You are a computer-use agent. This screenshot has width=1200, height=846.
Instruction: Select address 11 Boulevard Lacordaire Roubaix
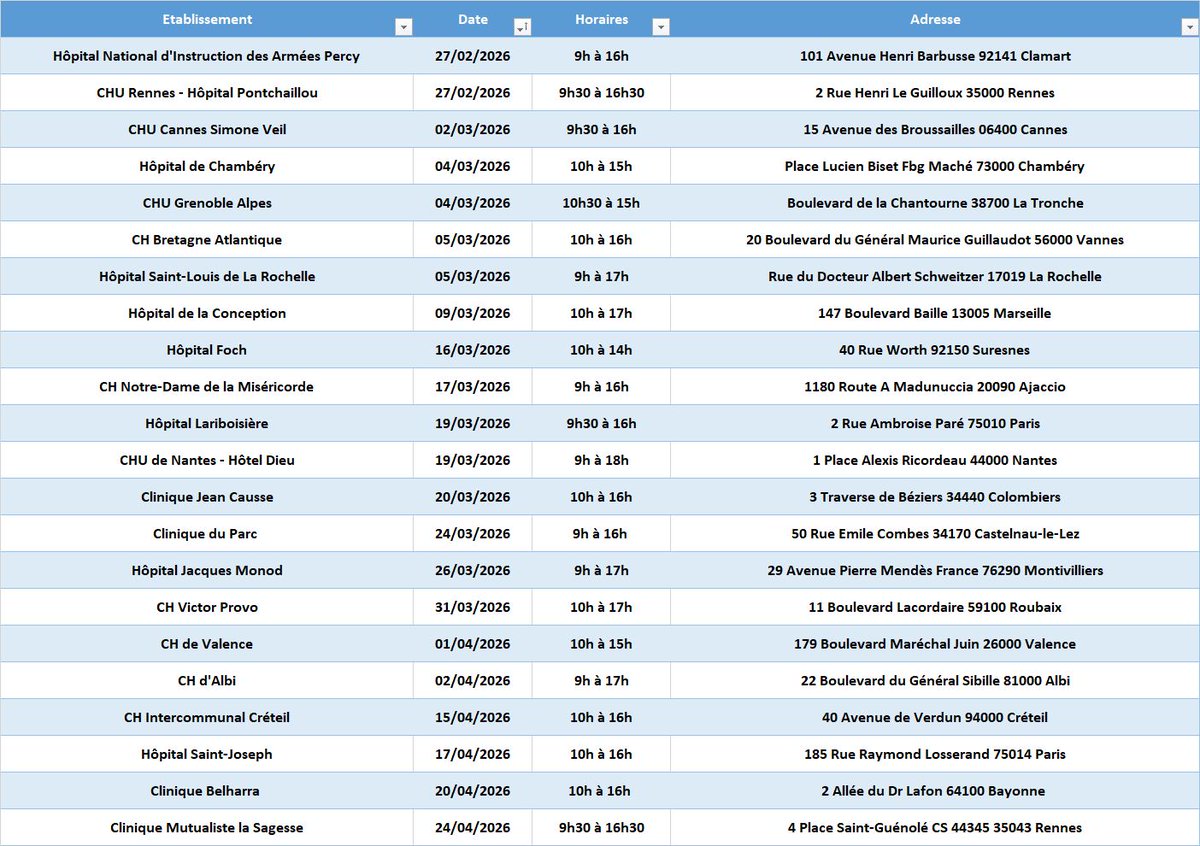pyautogui.click(x=935, y=607)
